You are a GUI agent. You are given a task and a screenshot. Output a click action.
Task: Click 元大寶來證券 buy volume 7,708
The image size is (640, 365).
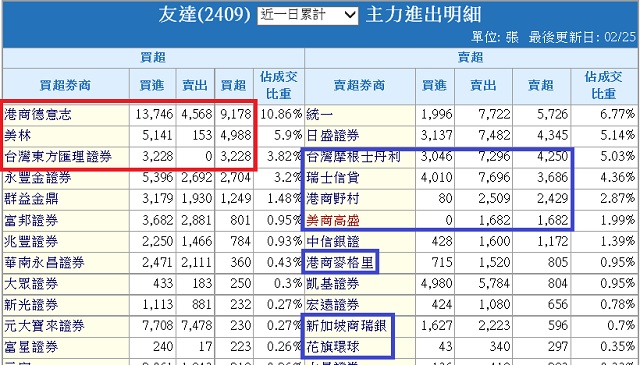coord(158,326)
